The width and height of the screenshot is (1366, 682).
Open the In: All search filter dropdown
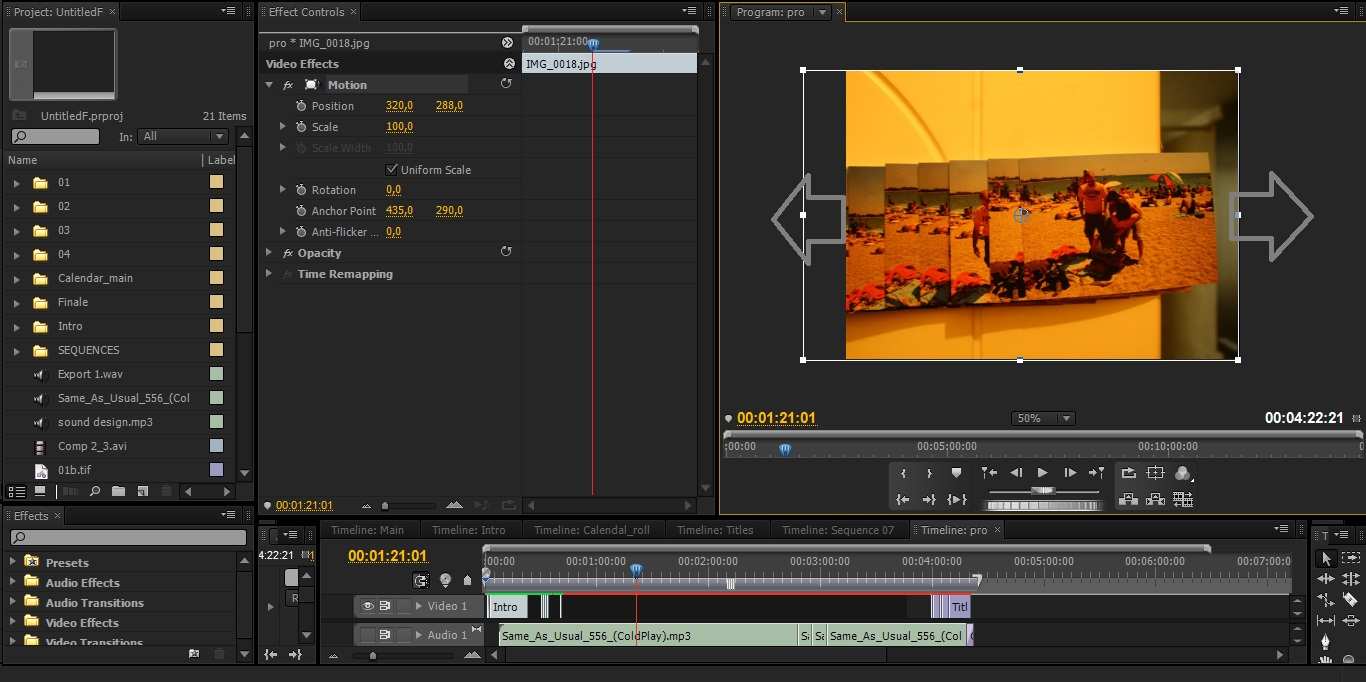(184, 136)
